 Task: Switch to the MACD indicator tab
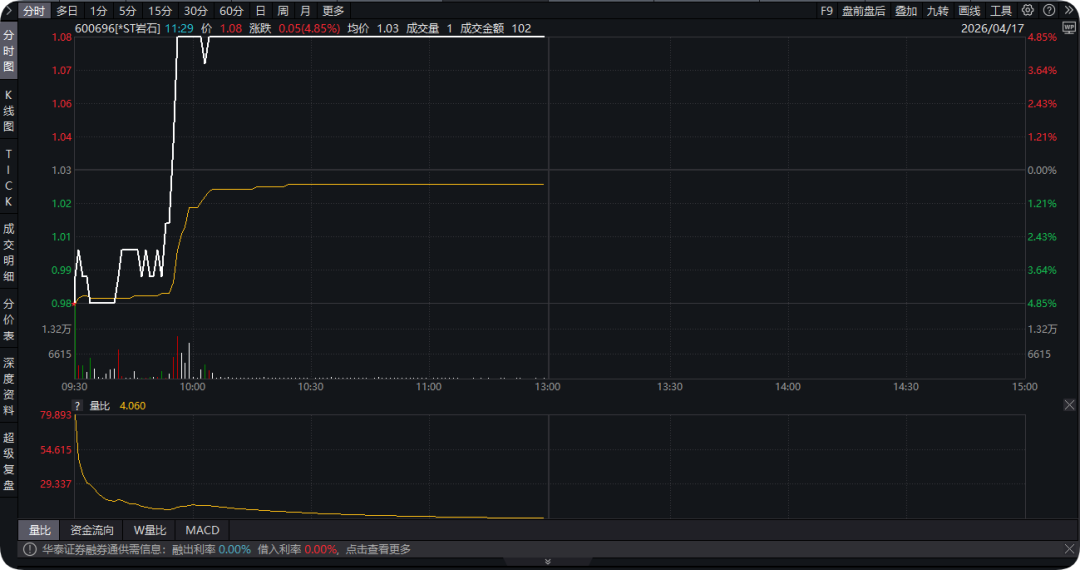[x=202, y=529]
